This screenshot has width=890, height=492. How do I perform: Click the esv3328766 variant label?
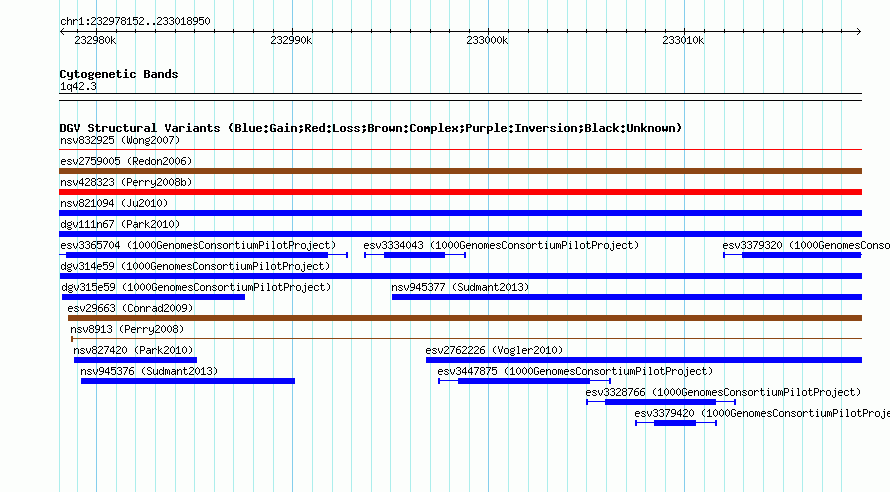click(x=723, y=392)
